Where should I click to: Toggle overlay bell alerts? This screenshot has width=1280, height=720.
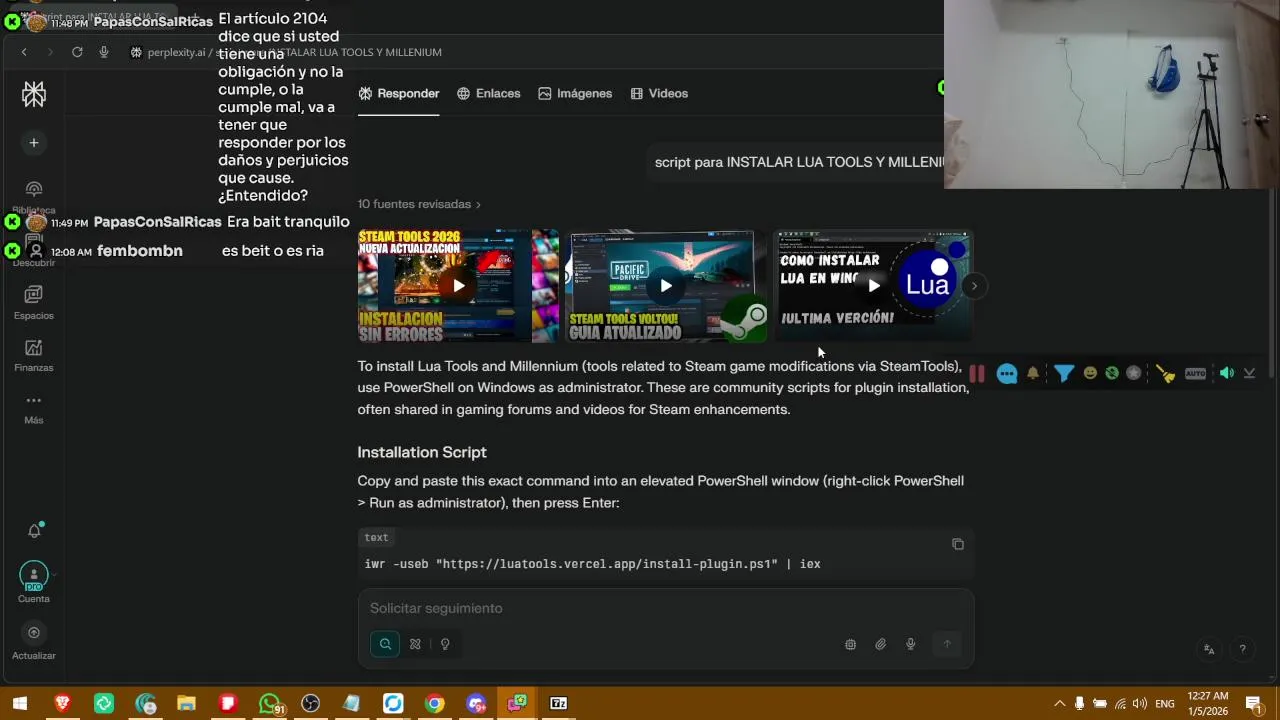point(1033,373)
